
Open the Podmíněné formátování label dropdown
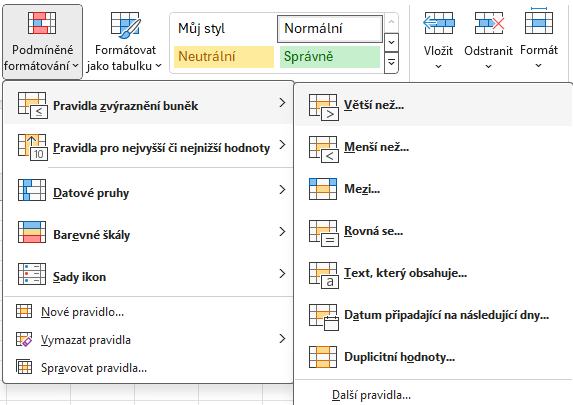42,58
